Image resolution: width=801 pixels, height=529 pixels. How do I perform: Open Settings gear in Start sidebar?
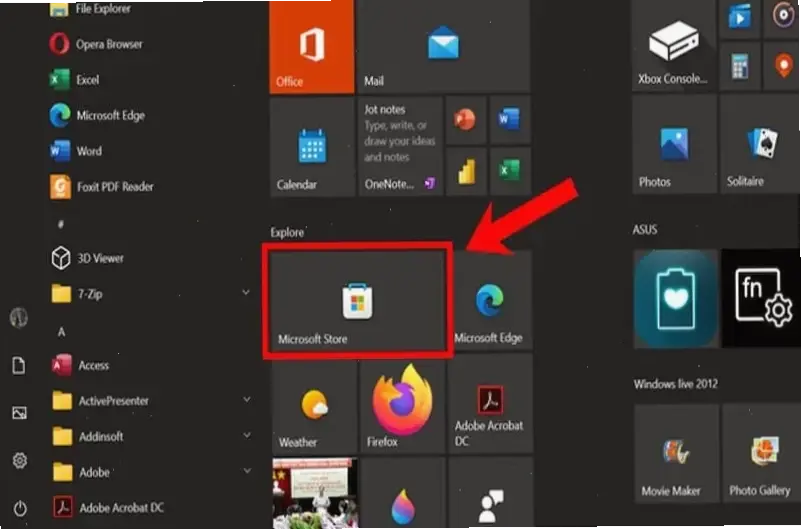[19, 461]
